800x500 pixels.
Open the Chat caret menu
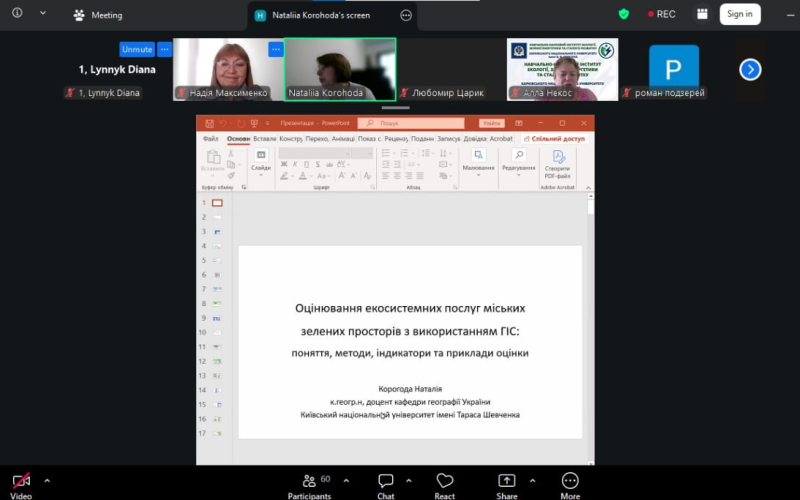tap(409, 481)
